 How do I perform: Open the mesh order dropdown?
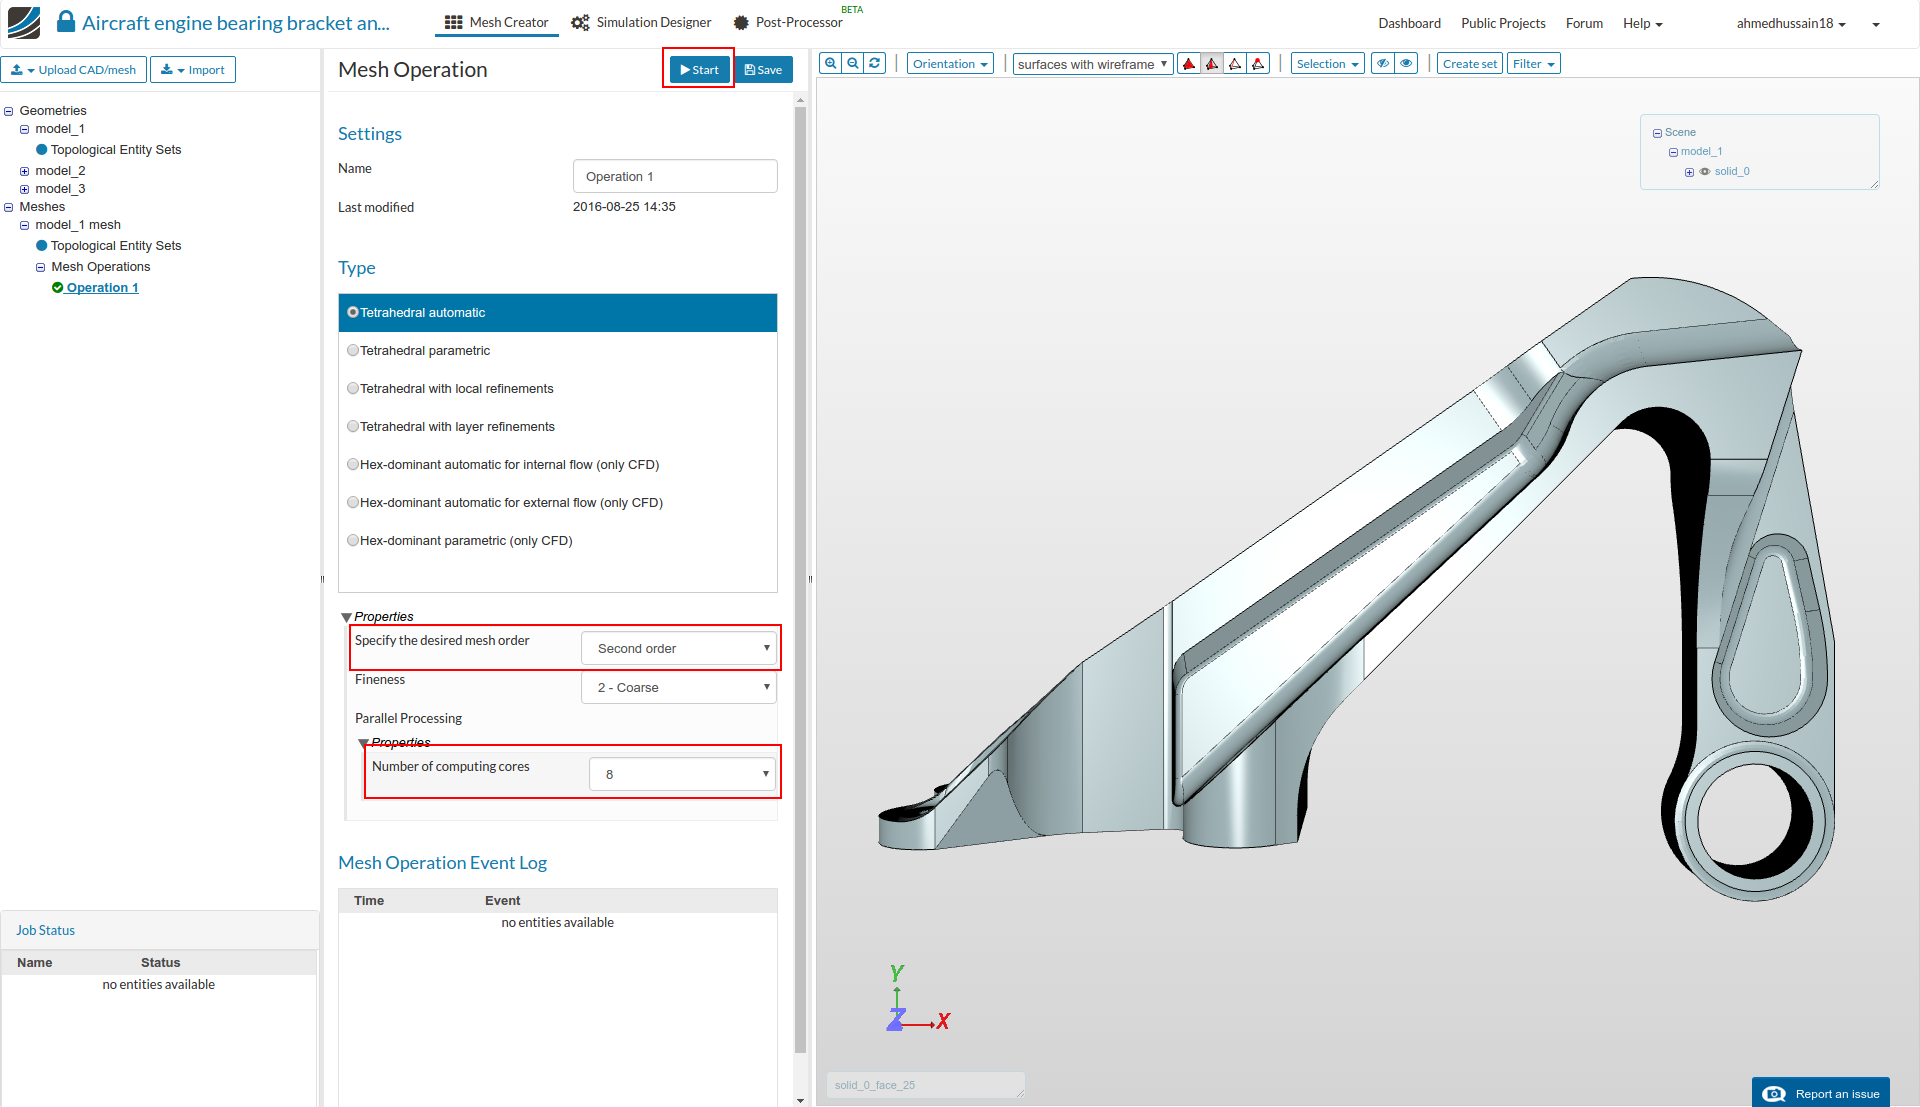pos(679,648)
